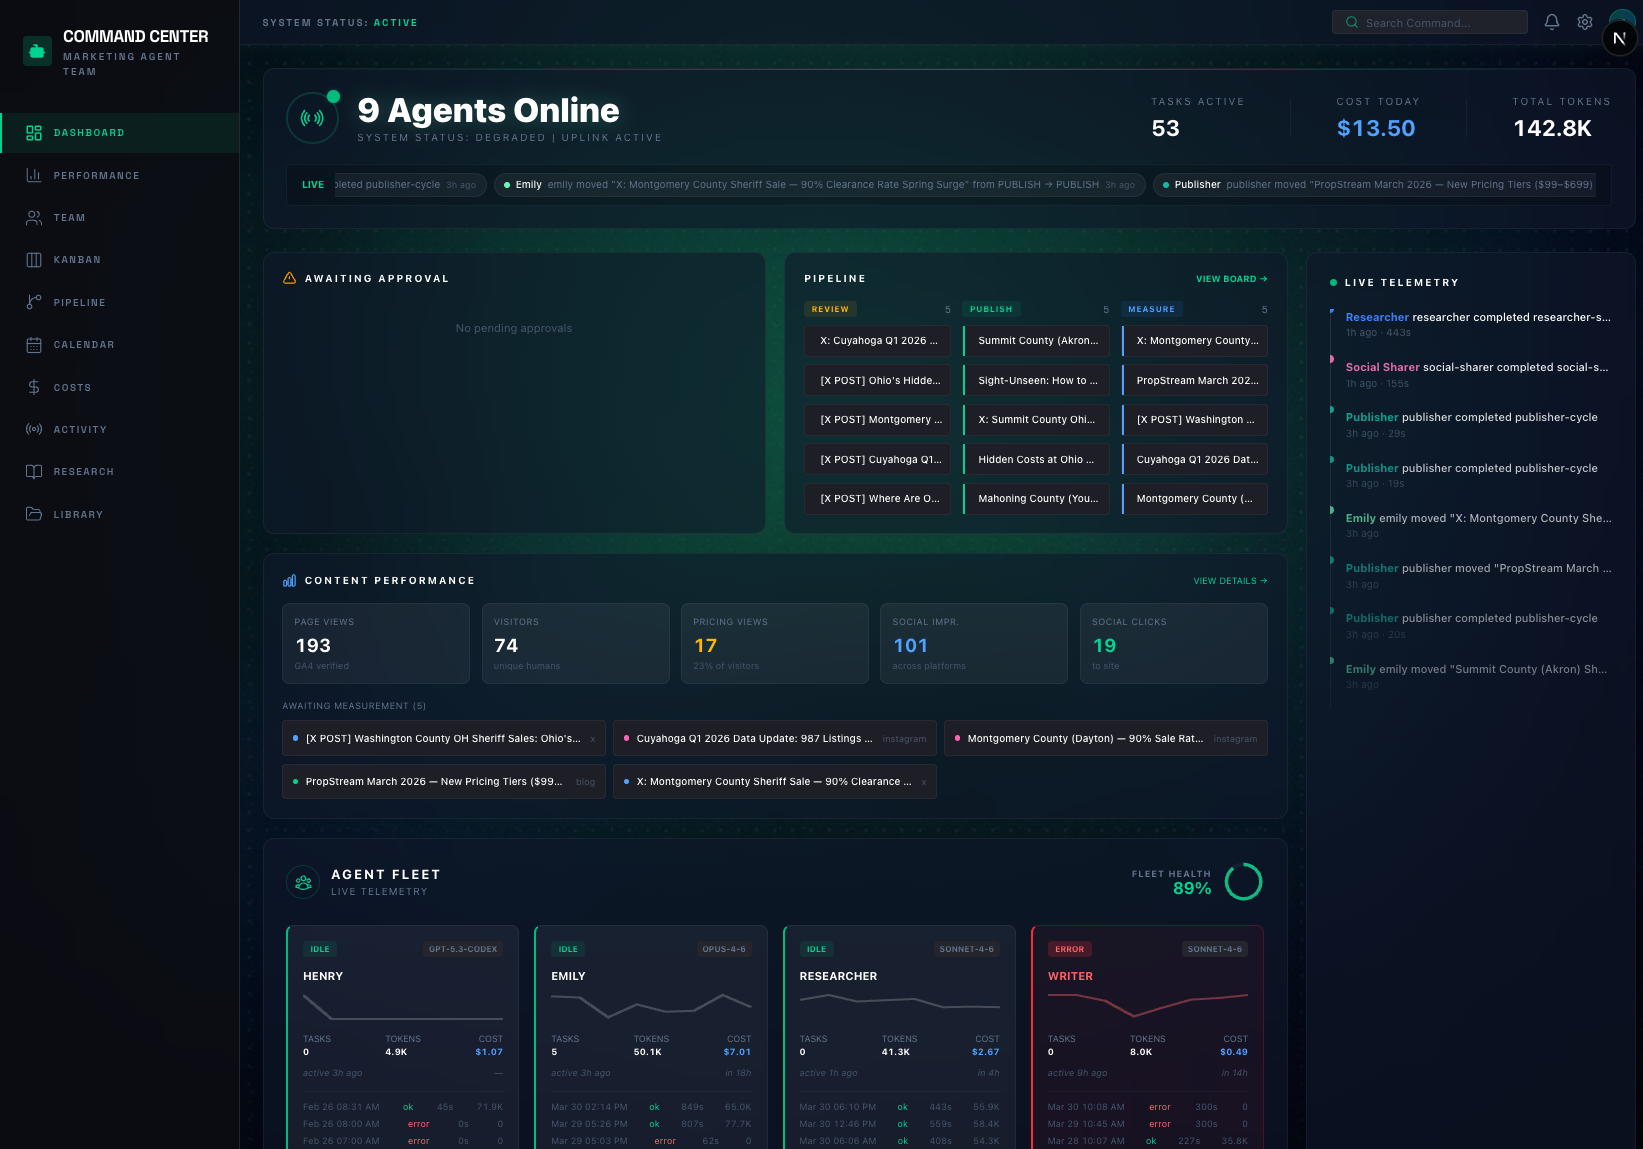The height and width of the screenshot is (1149, 1643).
Task: Click the Command Center logo icon
Action: click(37, 51)
